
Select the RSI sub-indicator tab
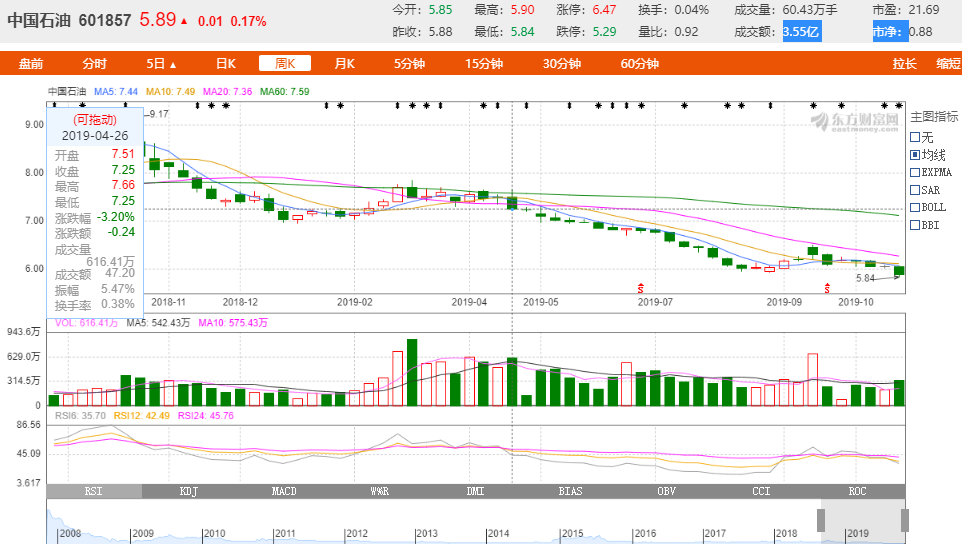[94, 491]
